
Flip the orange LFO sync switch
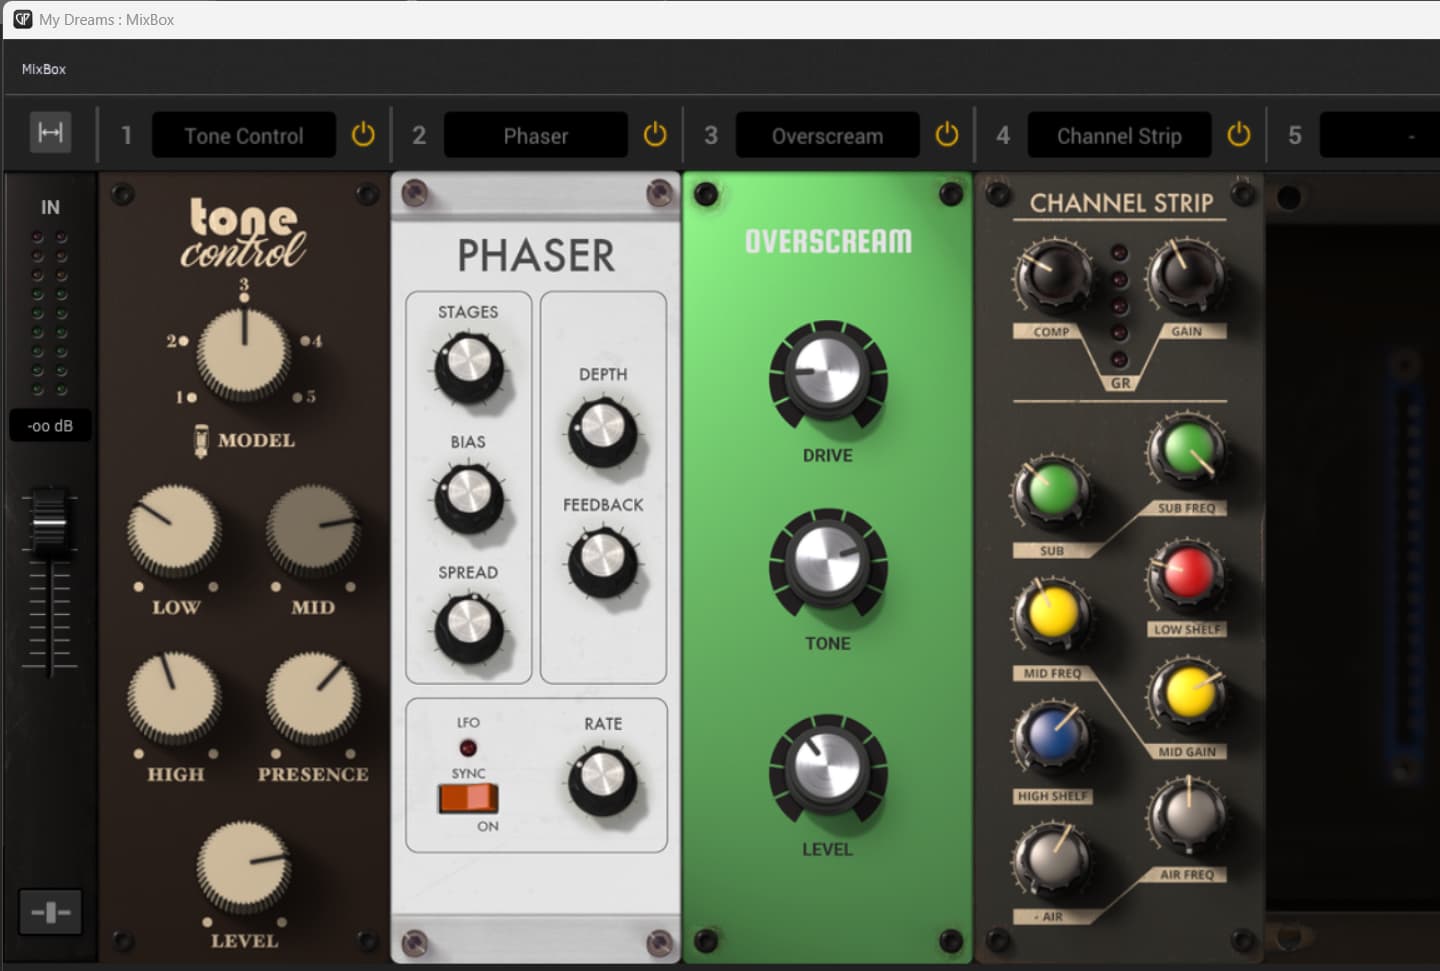[468, 798]
